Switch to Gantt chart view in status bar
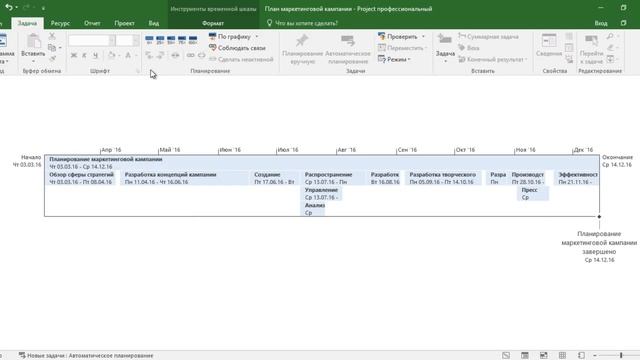 (x=506, y=355)
